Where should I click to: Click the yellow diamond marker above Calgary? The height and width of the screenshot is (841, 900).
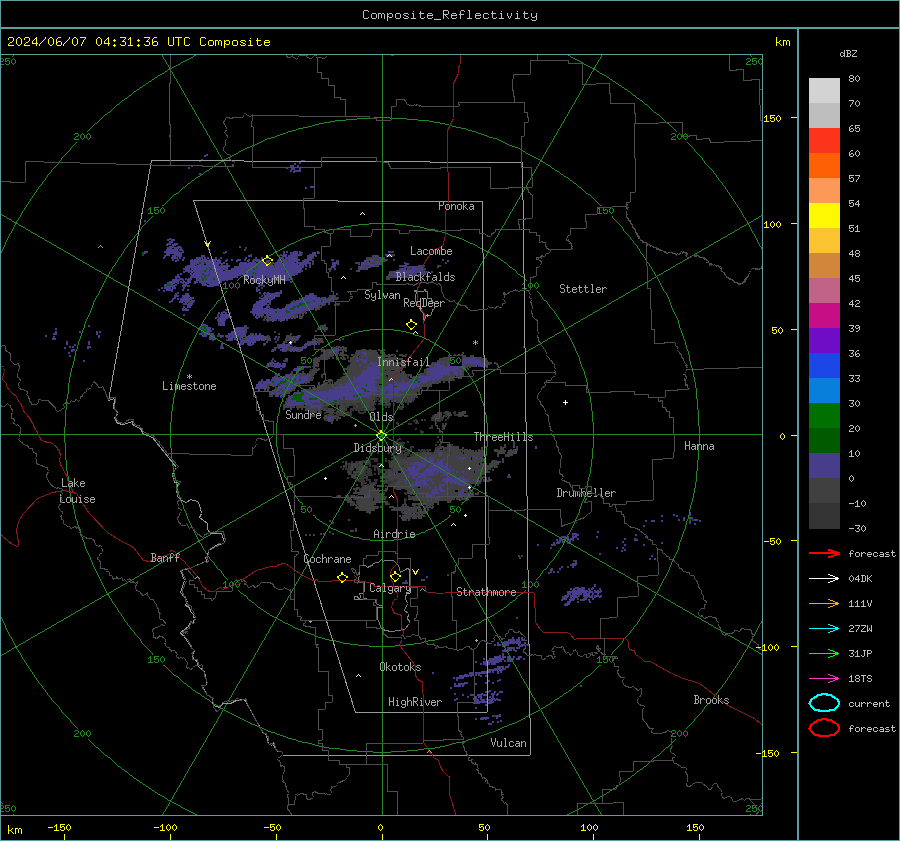point(395,576)
